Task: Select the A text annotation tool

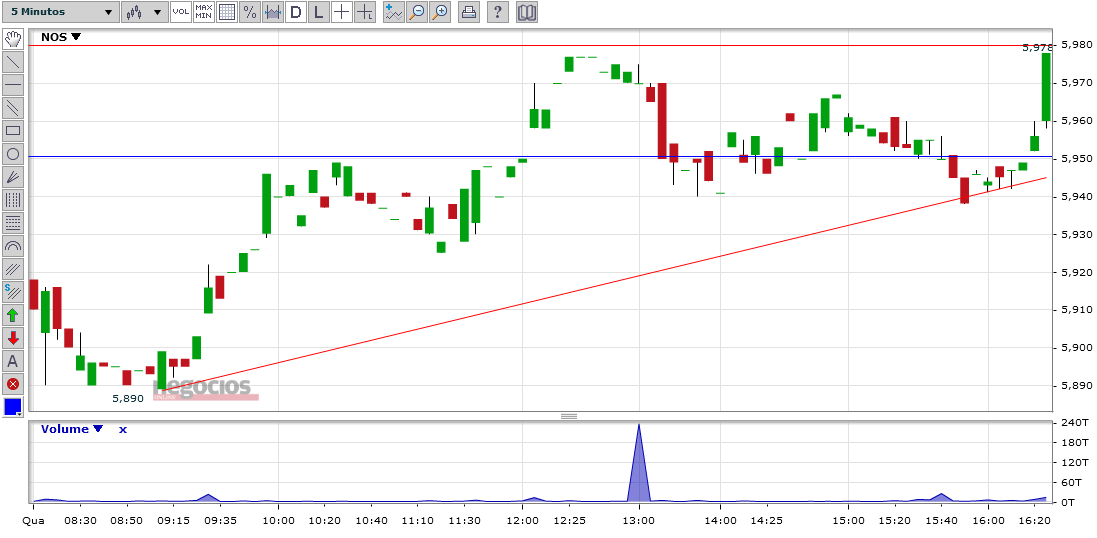Action: click(13, 361)
